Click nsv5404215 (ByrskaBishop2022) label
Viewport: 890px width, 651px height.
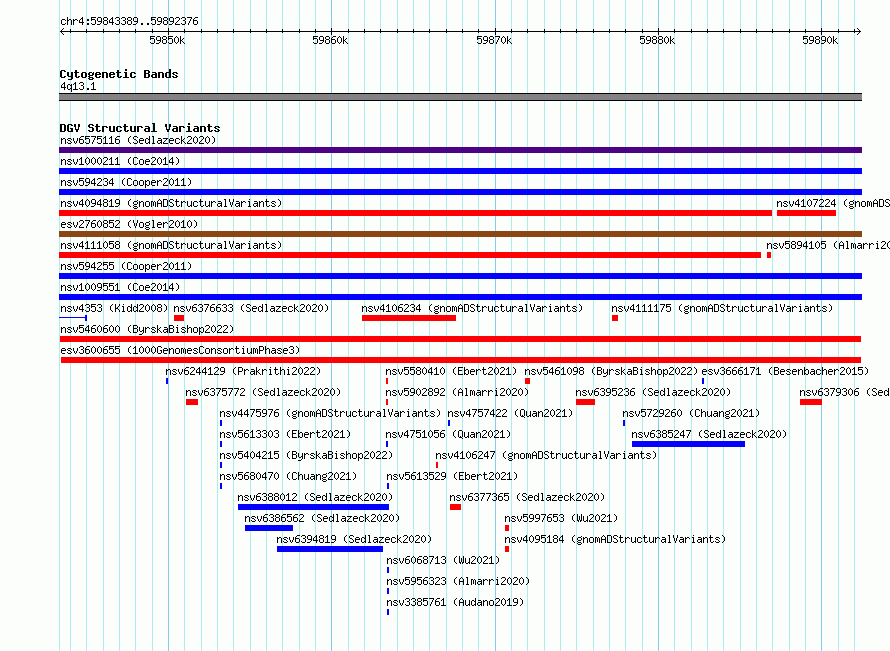point(306,455)
